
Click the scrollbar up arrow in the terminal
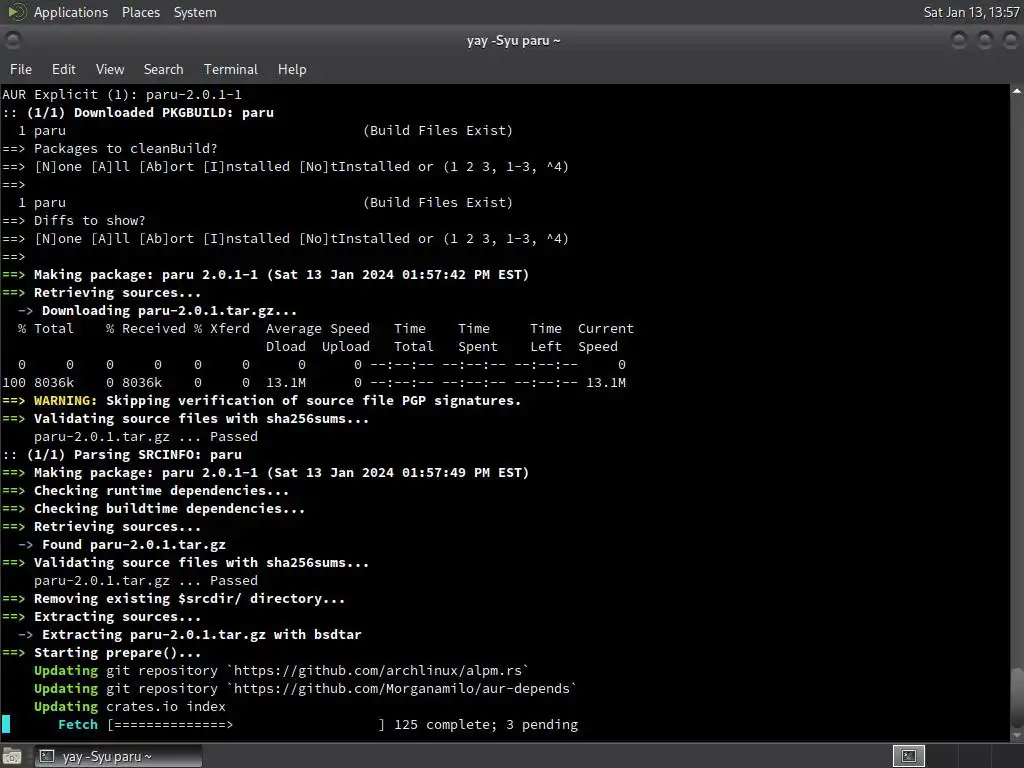tap(1017, 91)
